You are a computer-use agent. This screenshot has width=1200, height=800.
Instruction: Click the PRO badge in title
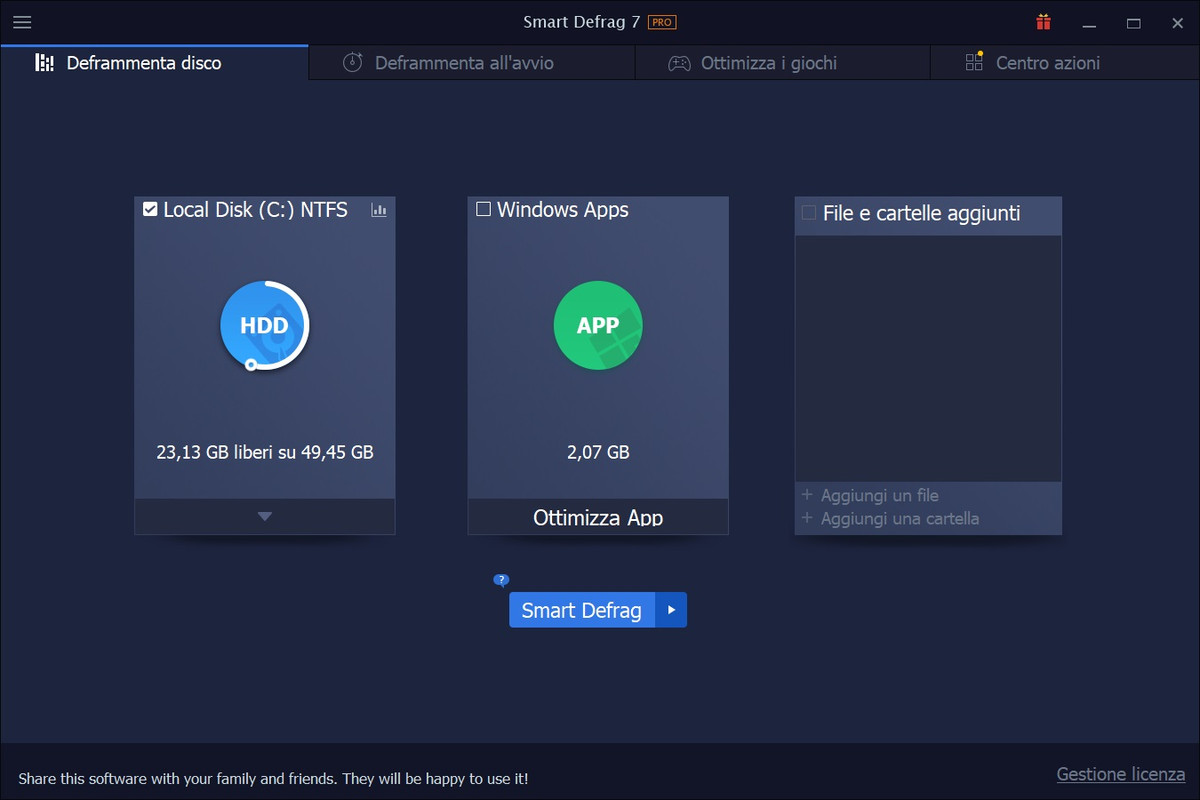click(662, 22)
